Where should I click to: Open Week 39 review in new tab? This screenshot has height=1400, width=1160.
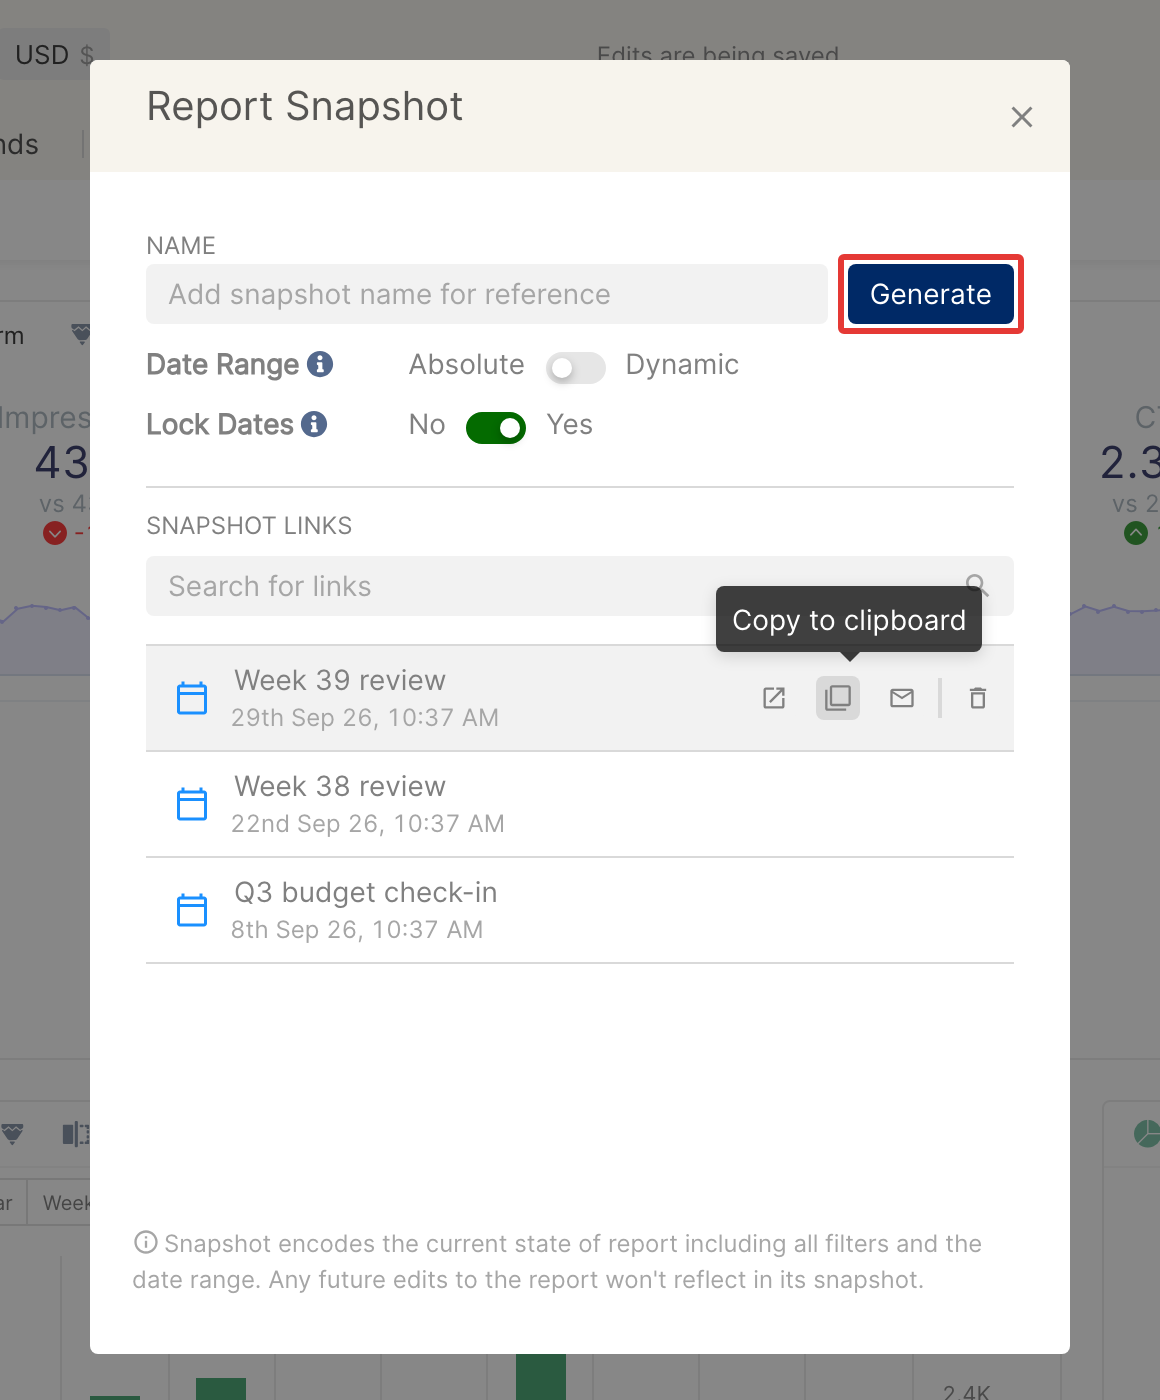point(774,698)
